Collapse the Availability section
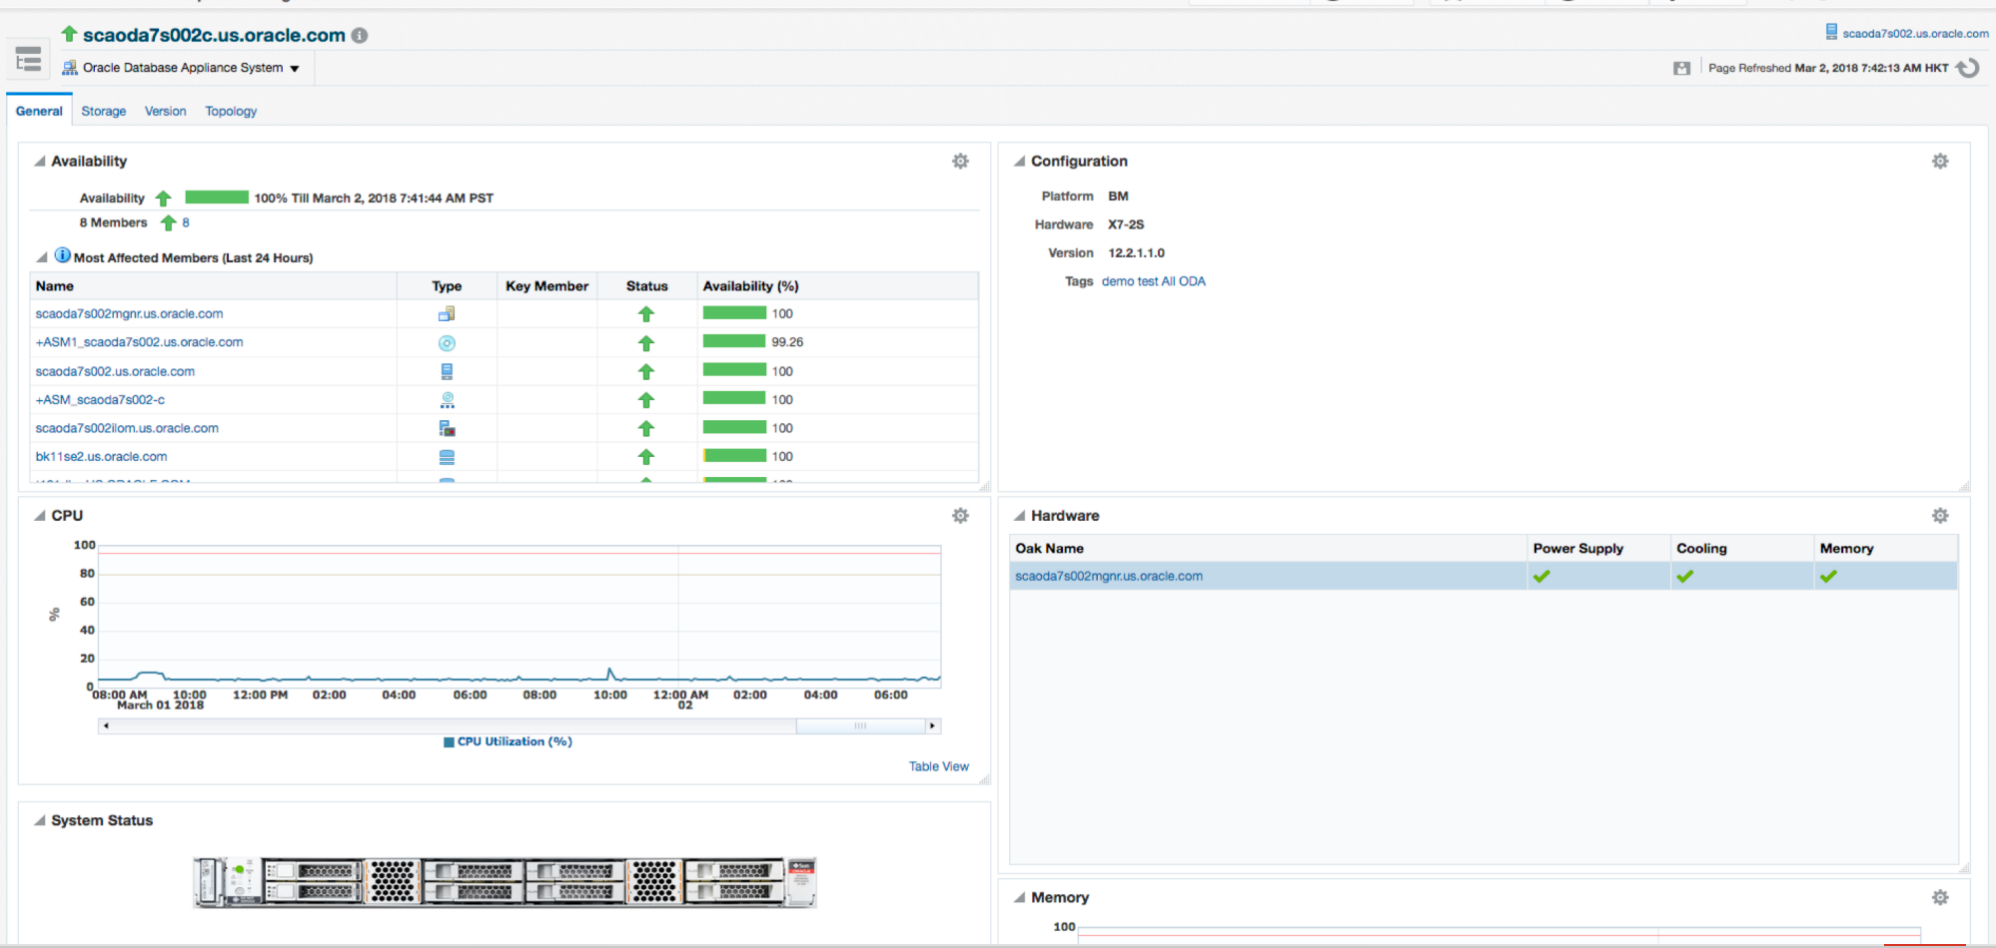1996x948 pixels. (x=40, y=161)
